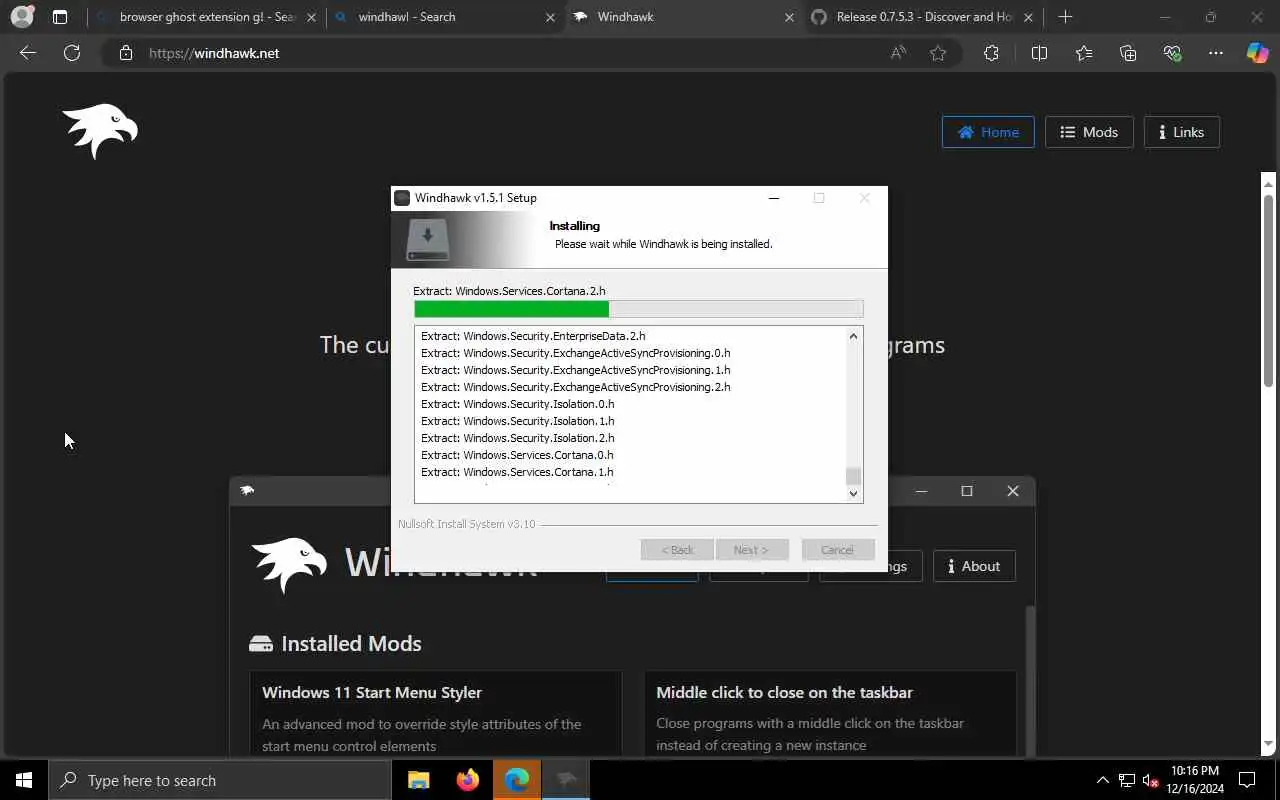Open the notification center icon

click(x=1247, y=780)
